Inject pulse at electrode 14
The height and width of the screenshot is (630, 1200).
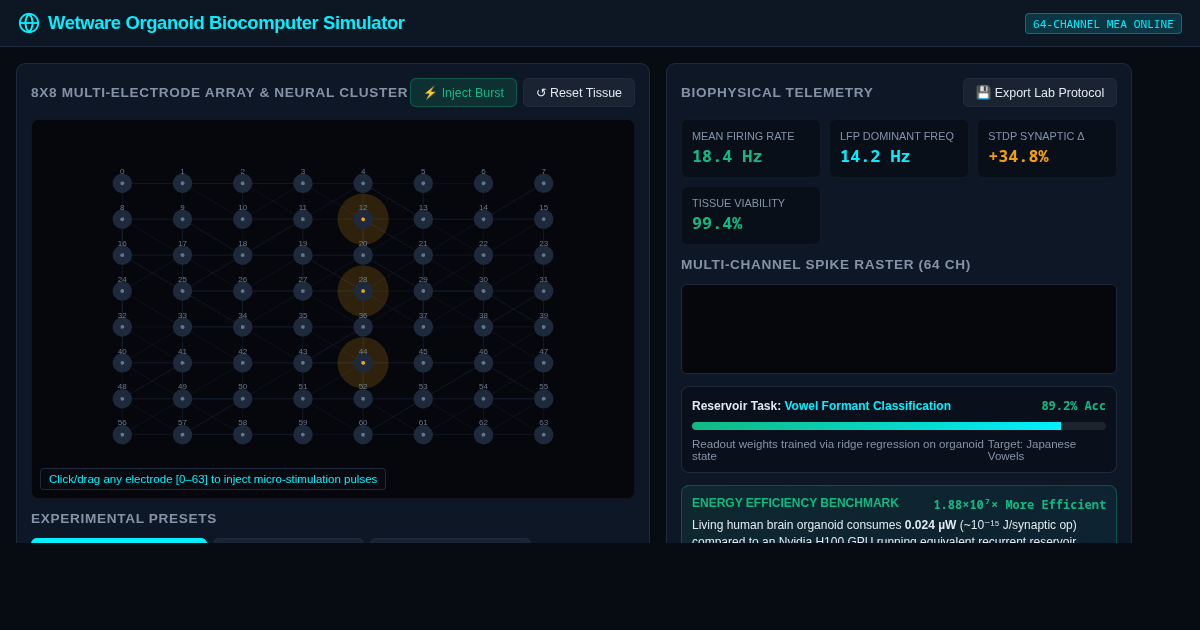(x=483, y=219)
